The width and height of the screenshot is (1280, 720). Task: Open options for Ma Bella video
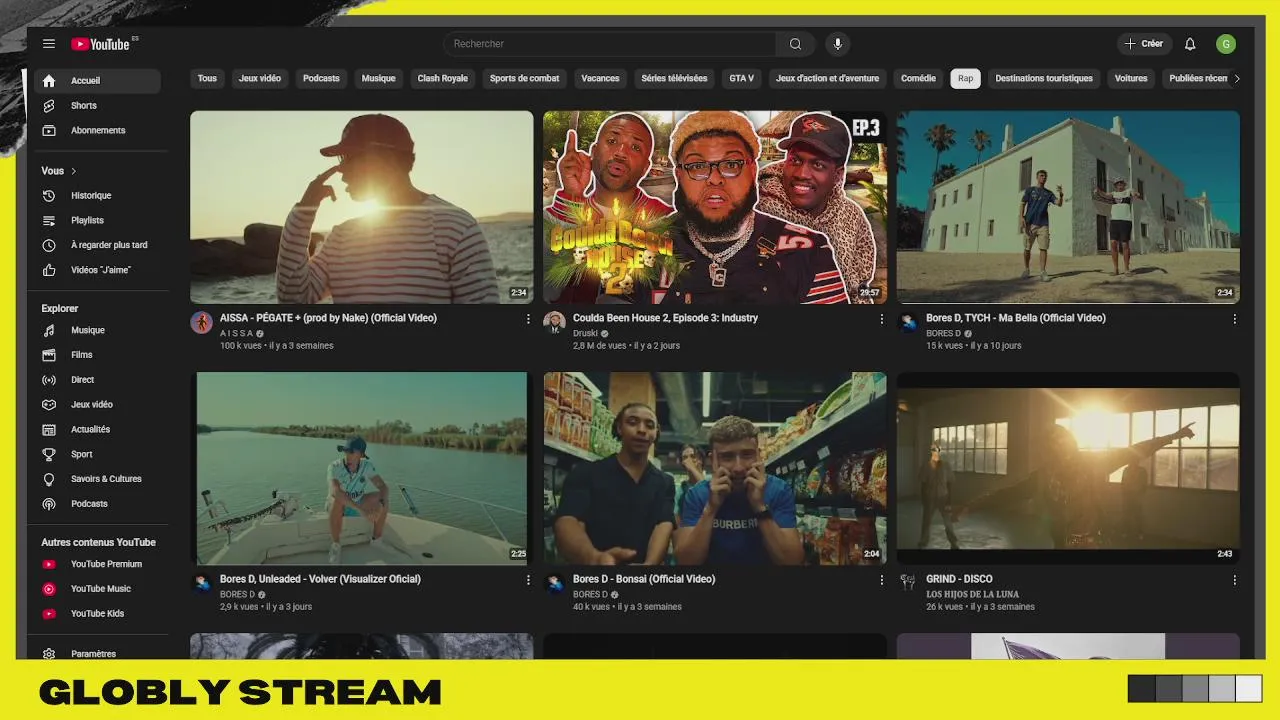(1234, 319)
